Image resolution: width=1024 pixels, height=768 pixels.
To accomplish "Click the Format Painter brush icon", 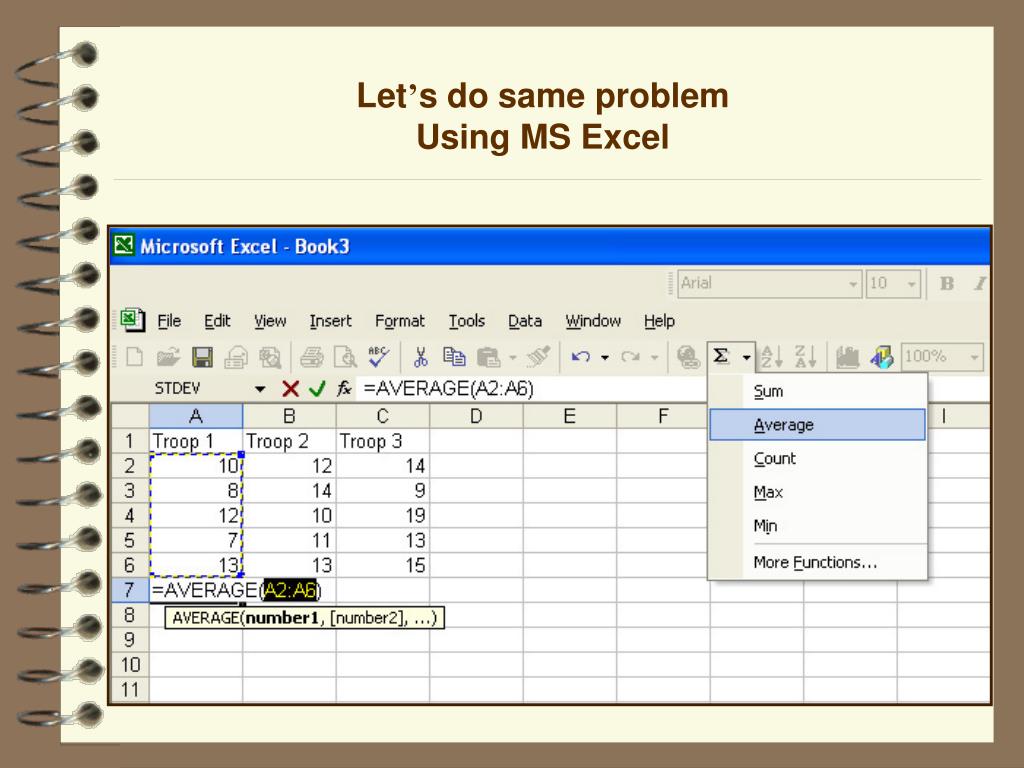I will click(539, 357).
